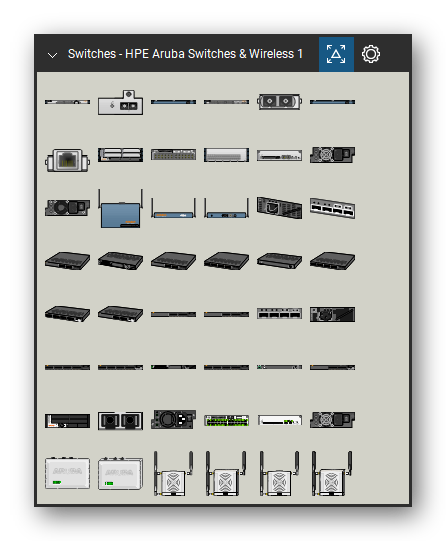Click the panel title Switches - HPE Aruba Switches & Wireless 1
Screen dimensions: 446x541
[x=185, y=54]
